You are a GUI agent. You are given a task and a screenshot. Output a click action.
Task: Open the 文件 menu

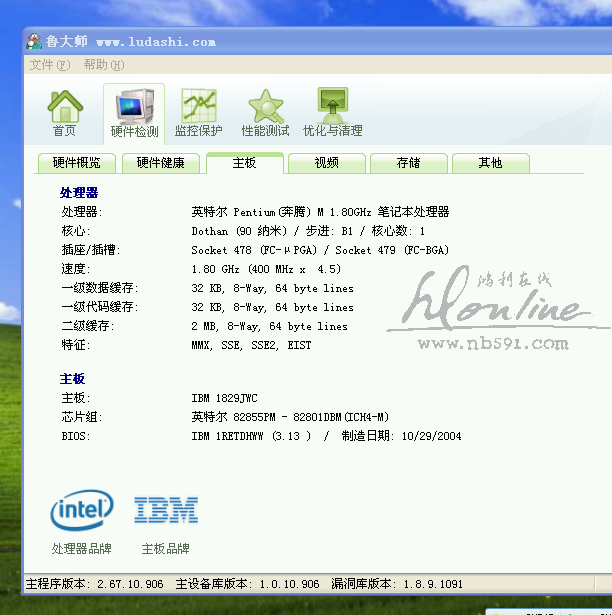[50, 65]
